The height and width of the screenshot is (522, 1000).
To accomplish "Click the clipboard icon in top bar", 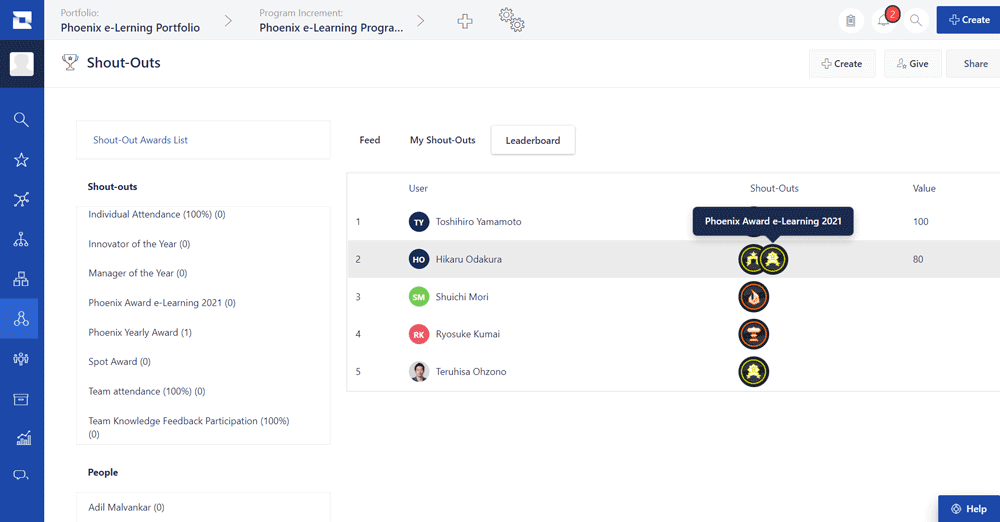I will click(850, 20).
